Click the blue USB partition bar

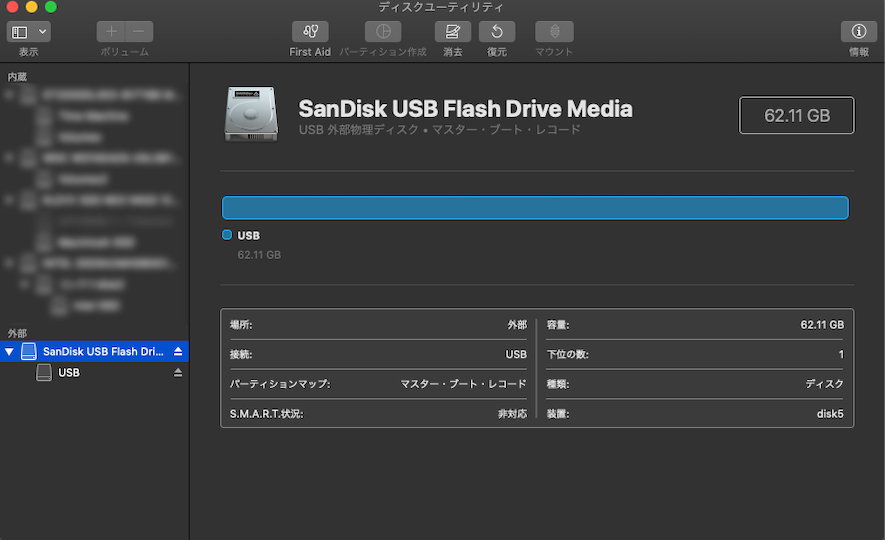[535, 208]
